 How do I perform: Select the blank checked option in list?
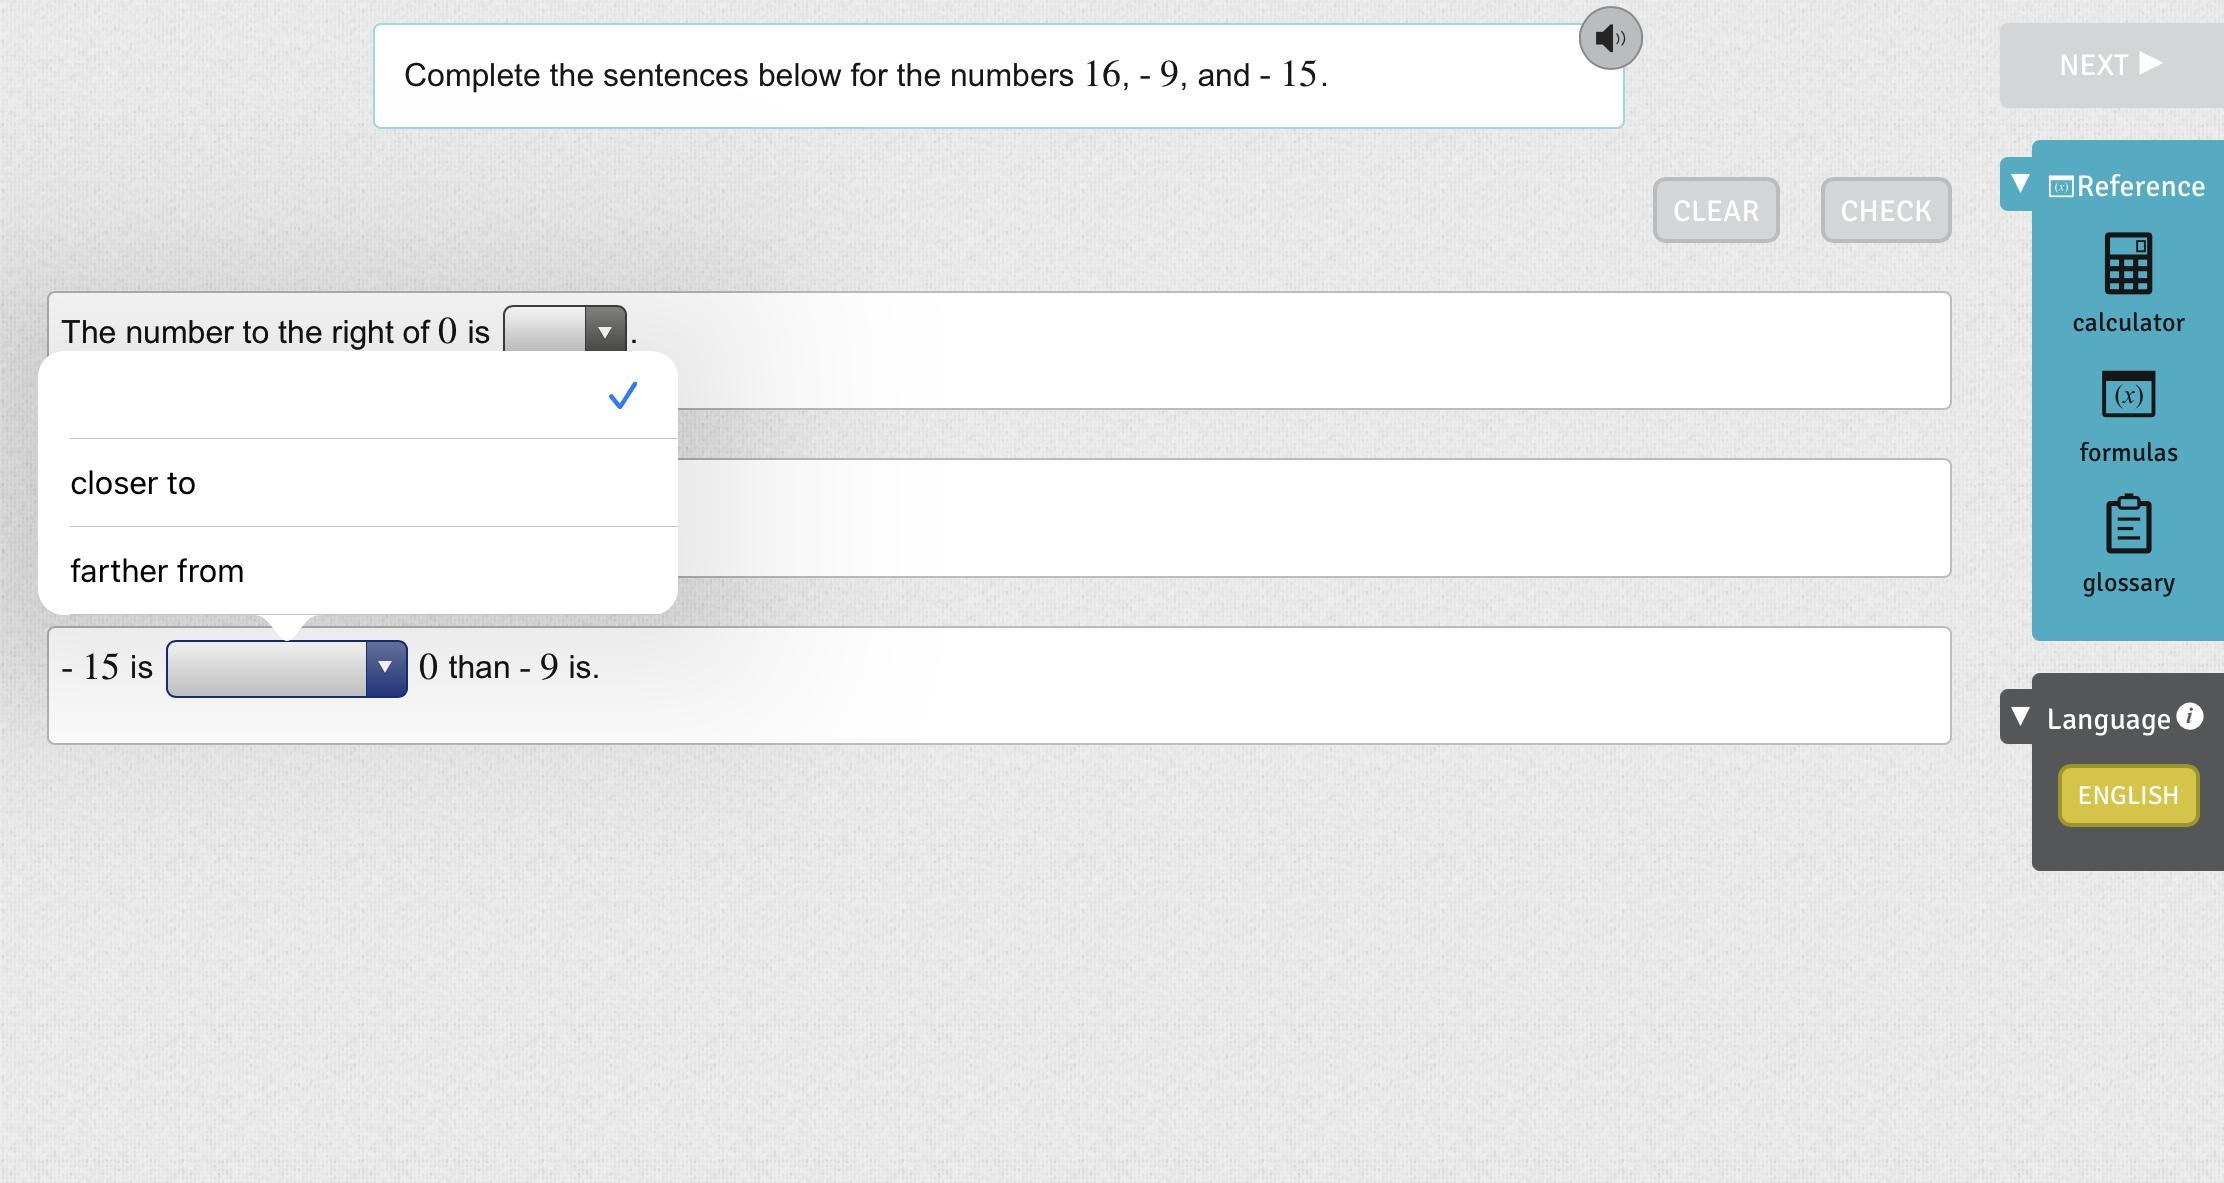357,396
